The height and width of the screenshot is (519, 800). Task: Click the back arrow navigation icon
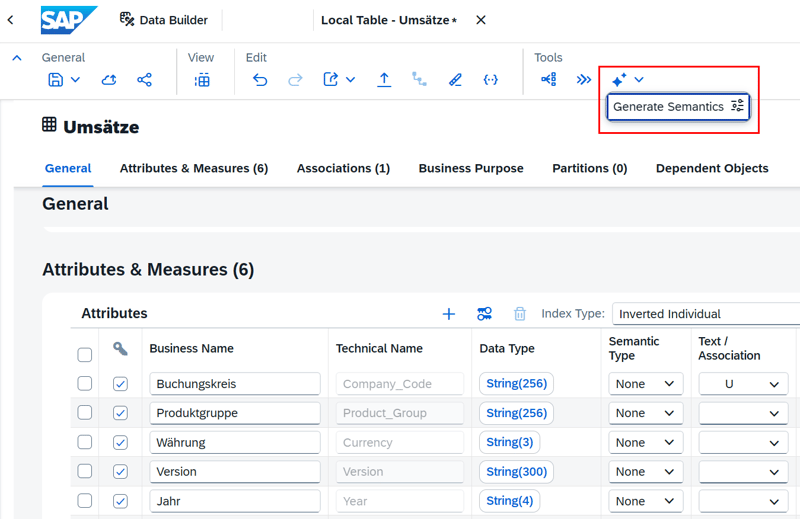(x=10, y=20)
